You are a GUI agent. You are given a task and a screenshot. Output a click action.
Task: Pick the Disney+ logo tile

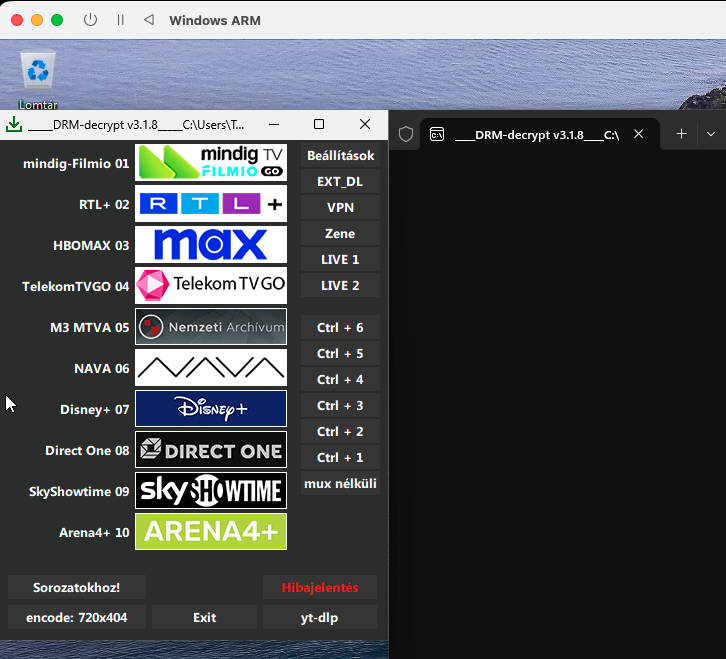click(x=211, y=408)
